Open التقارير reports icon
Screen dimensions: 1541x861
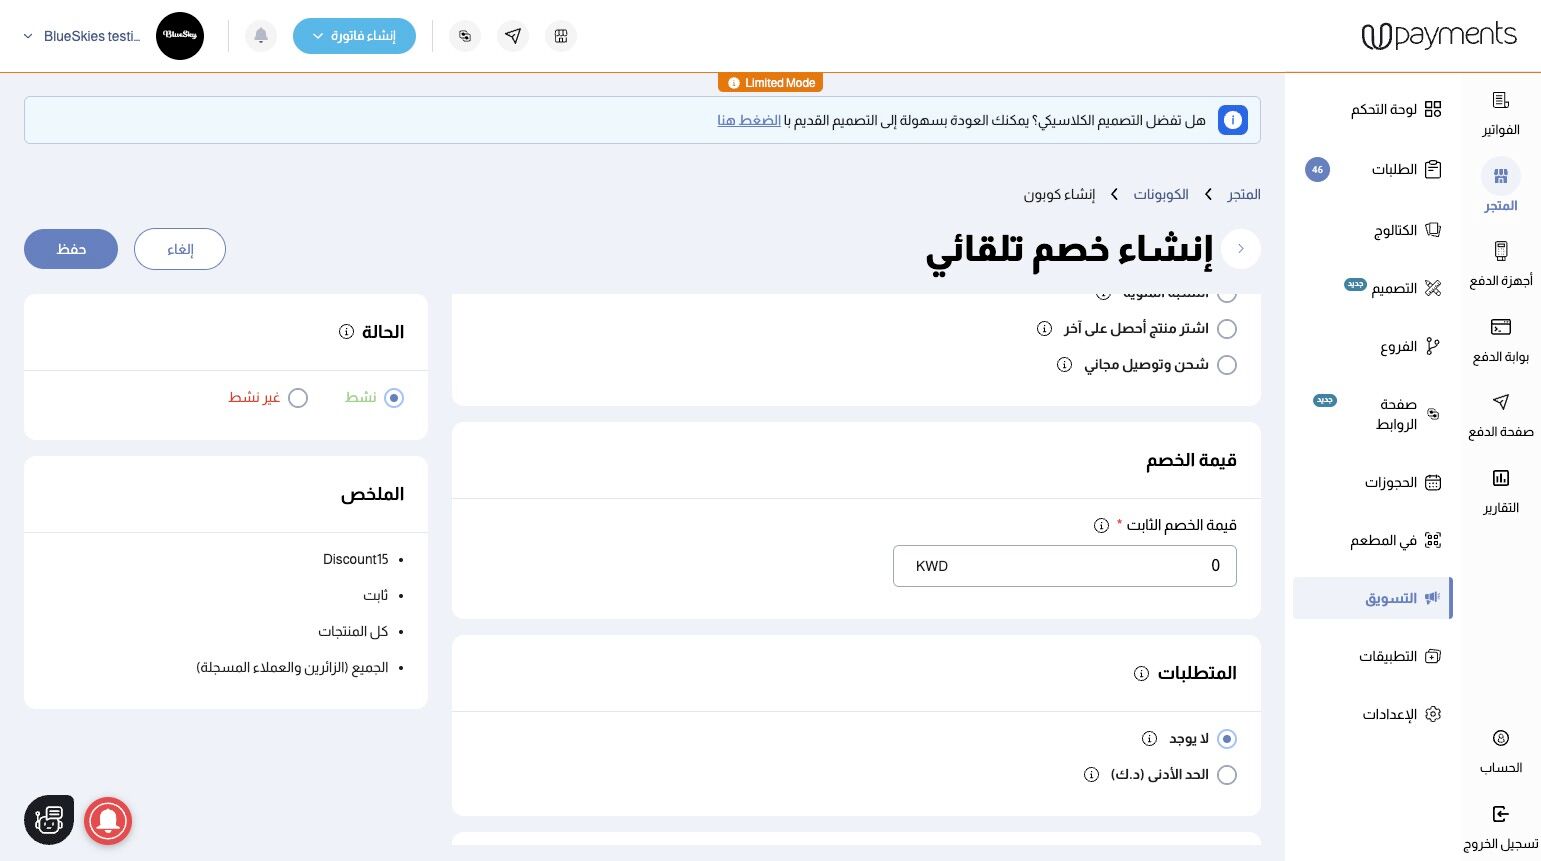[x=1501, y=491]
